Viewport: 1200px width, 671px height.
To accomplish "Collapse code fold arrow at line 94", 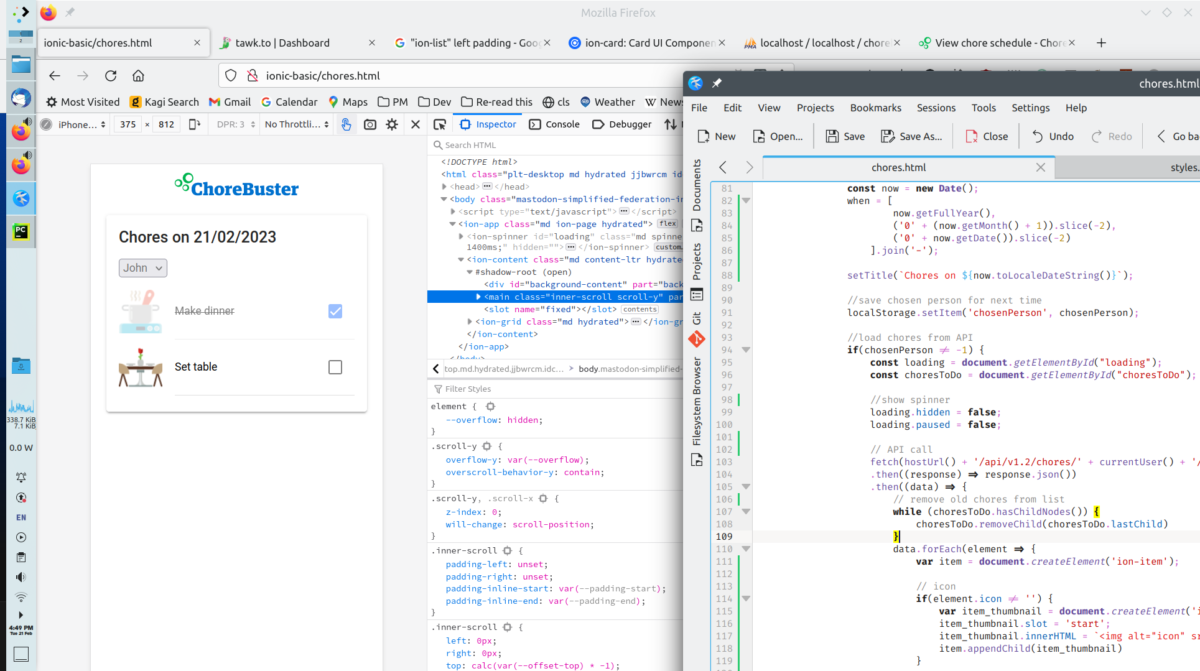I will coord(745,350).
